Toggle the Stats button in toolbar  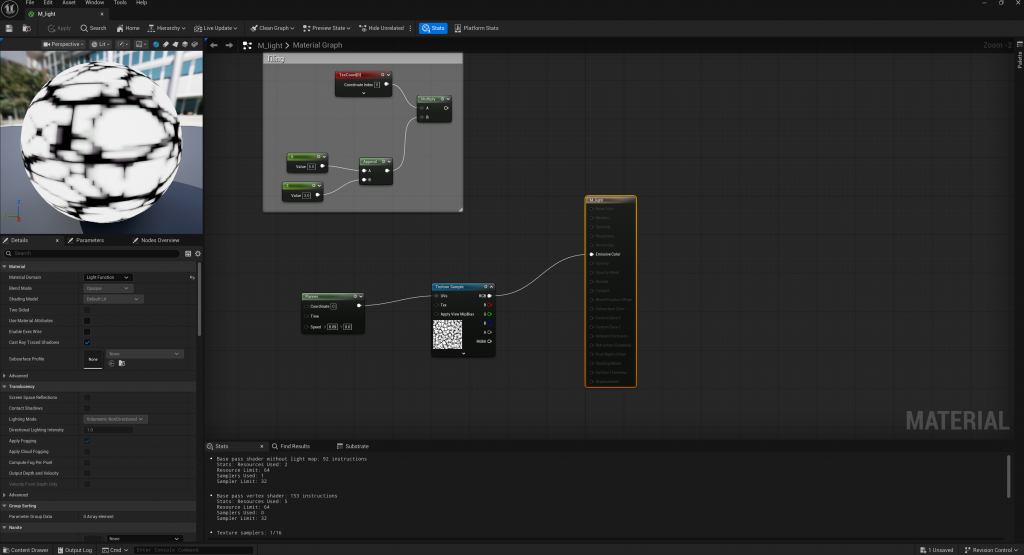pos(433,28)
